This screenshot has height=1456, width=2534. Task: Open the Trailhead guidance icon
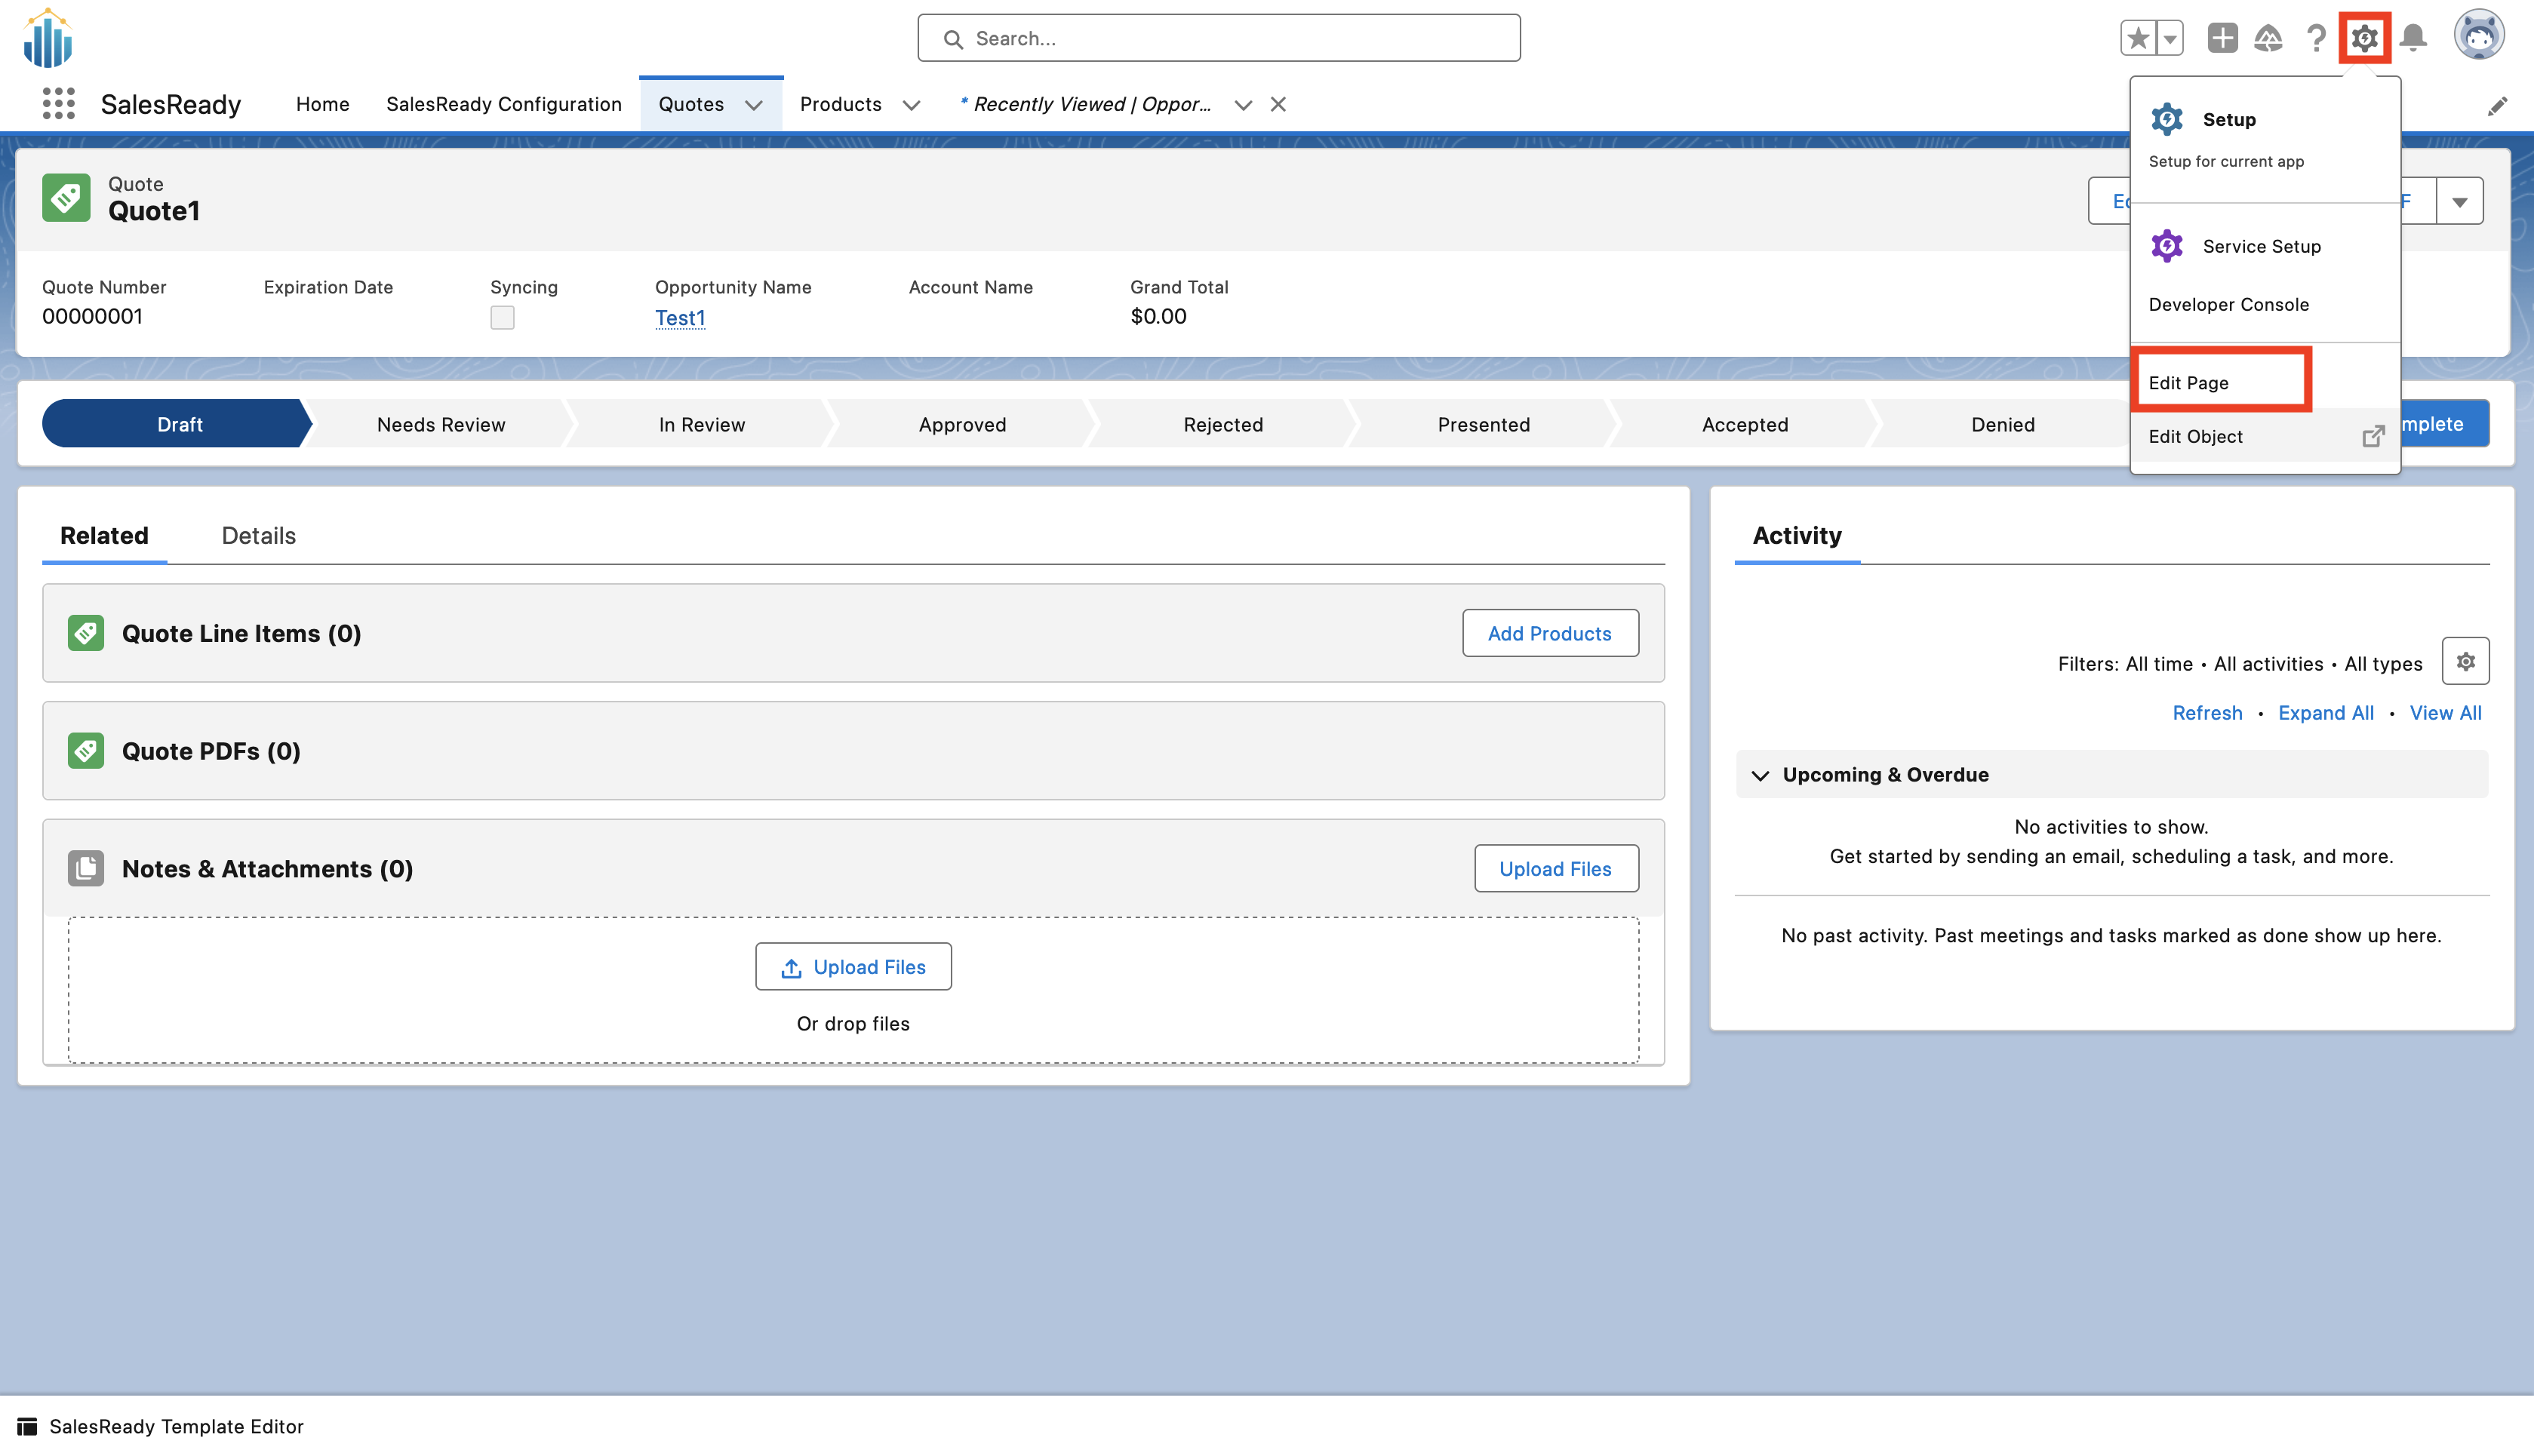[2268, 38]
